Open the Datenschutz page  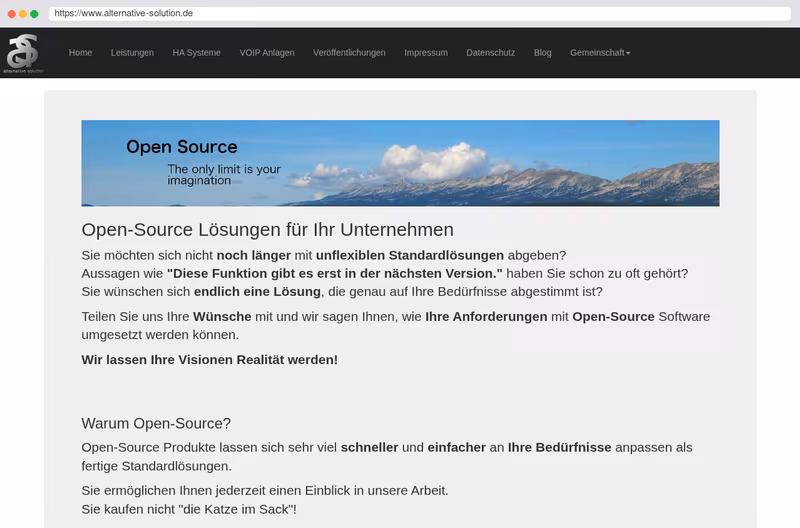click(491, 53)
